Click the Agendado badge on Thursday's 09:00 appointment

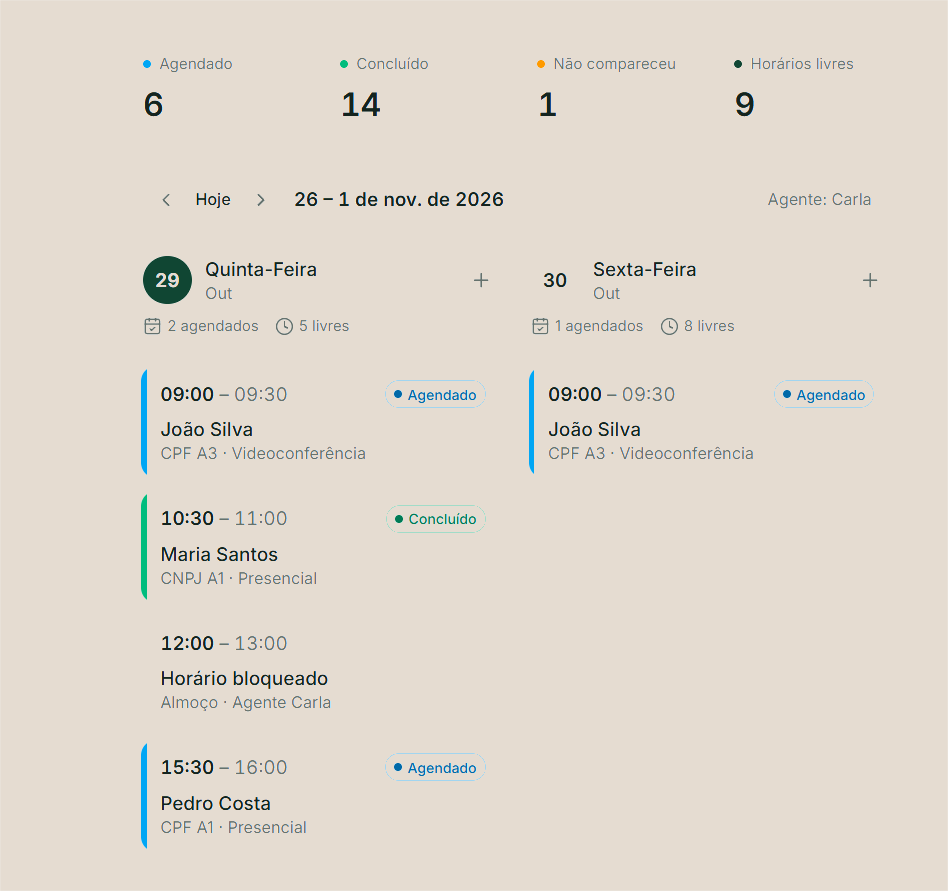pyautogui.click(x=435, y=395)
